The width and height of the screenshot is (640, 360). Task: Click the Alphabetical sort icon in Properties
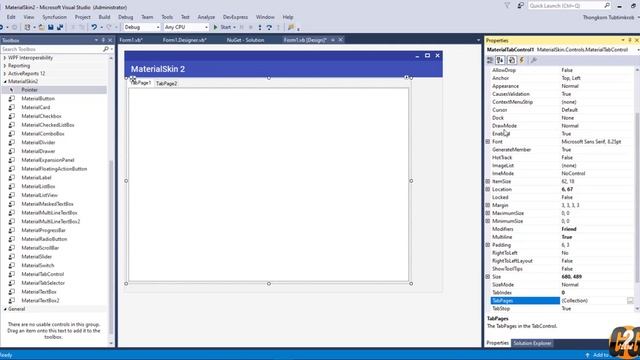tap(500, 60)
